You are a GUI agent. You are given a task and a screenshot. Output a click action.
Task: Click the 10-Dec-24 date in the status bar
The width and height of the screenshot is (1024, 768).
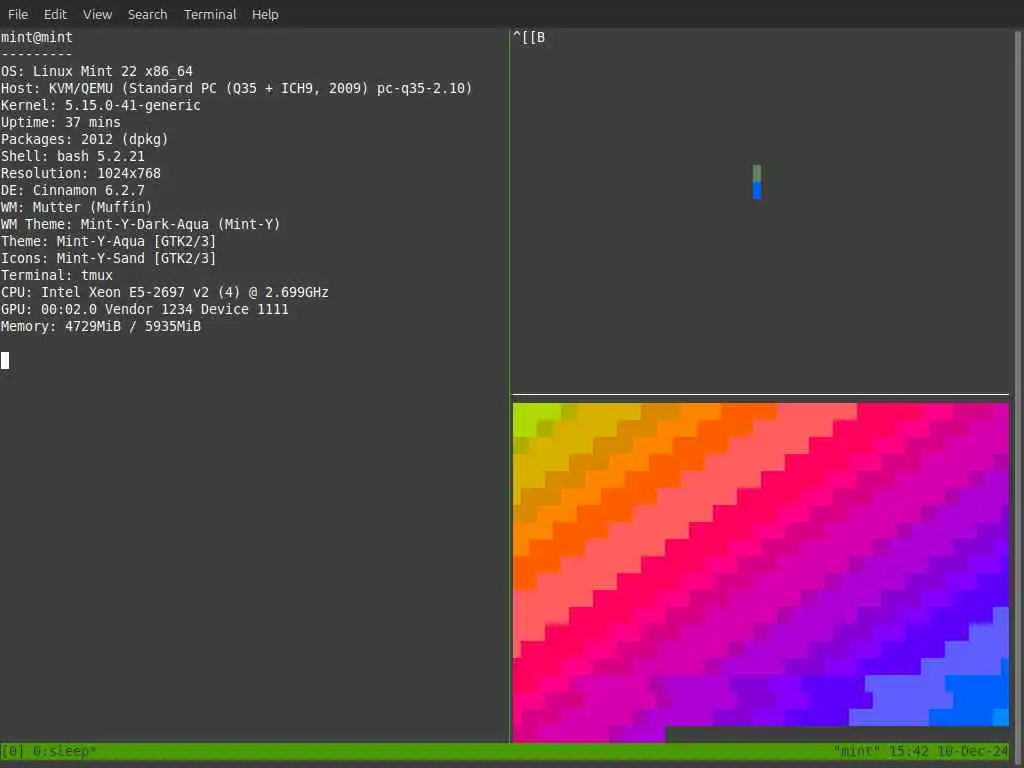coord(973,751)
